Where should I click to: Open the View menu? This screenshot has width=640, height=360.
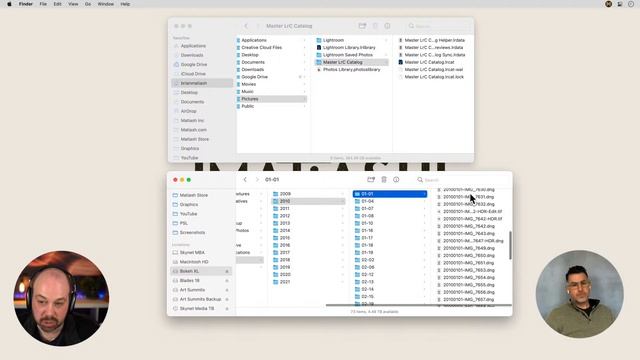[x=73, y=4]
